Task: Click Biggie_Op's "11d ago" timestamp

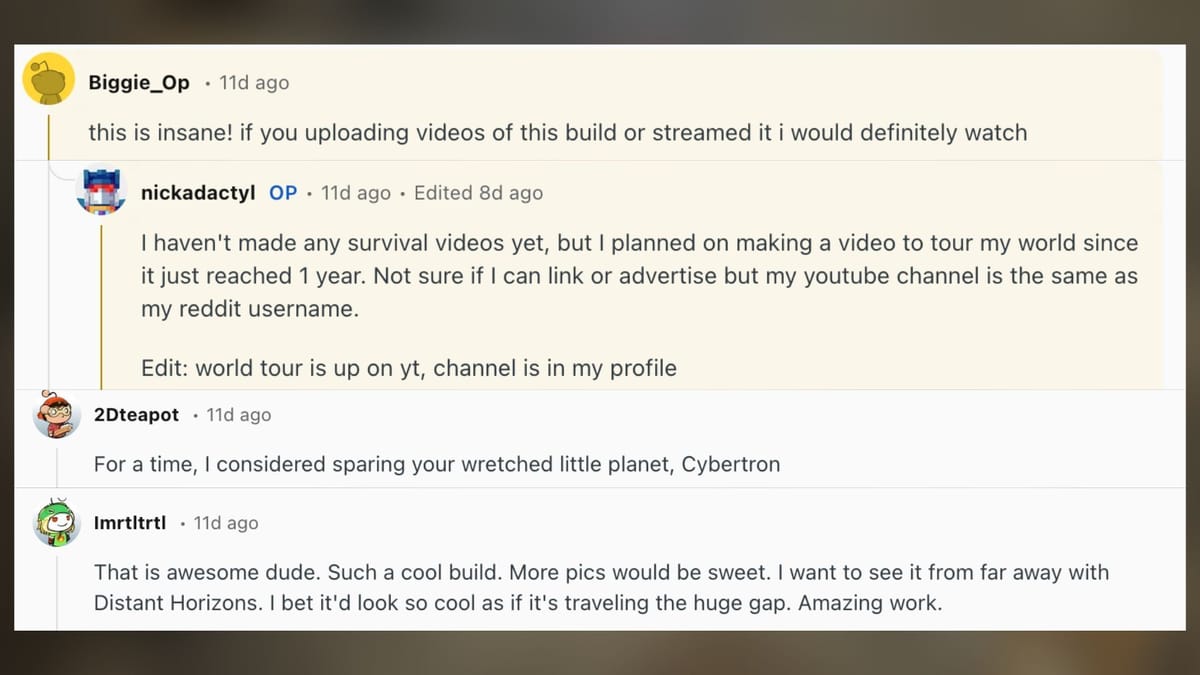Action: [x=254, y=83]
